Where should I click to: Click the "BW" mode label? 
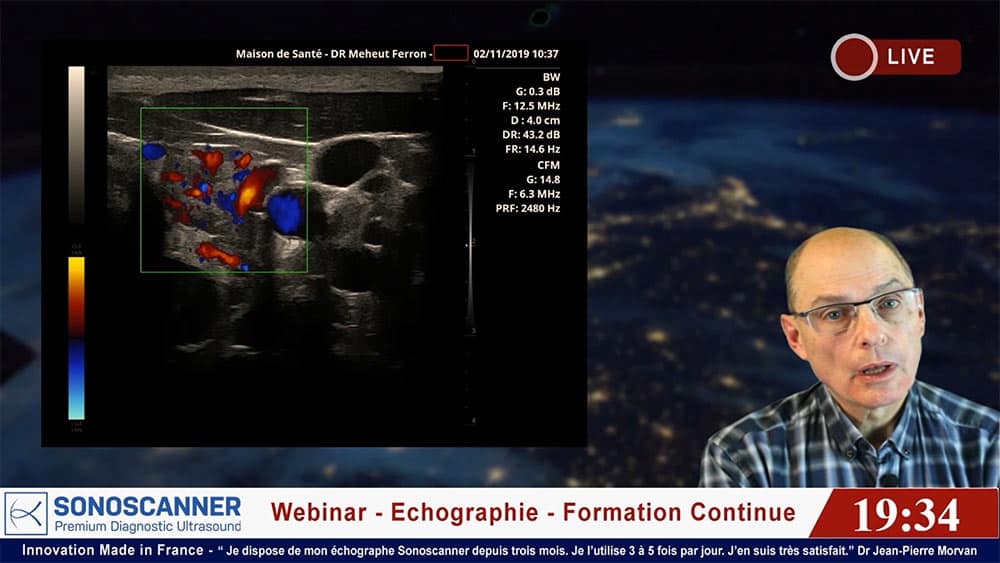[551, 77]
